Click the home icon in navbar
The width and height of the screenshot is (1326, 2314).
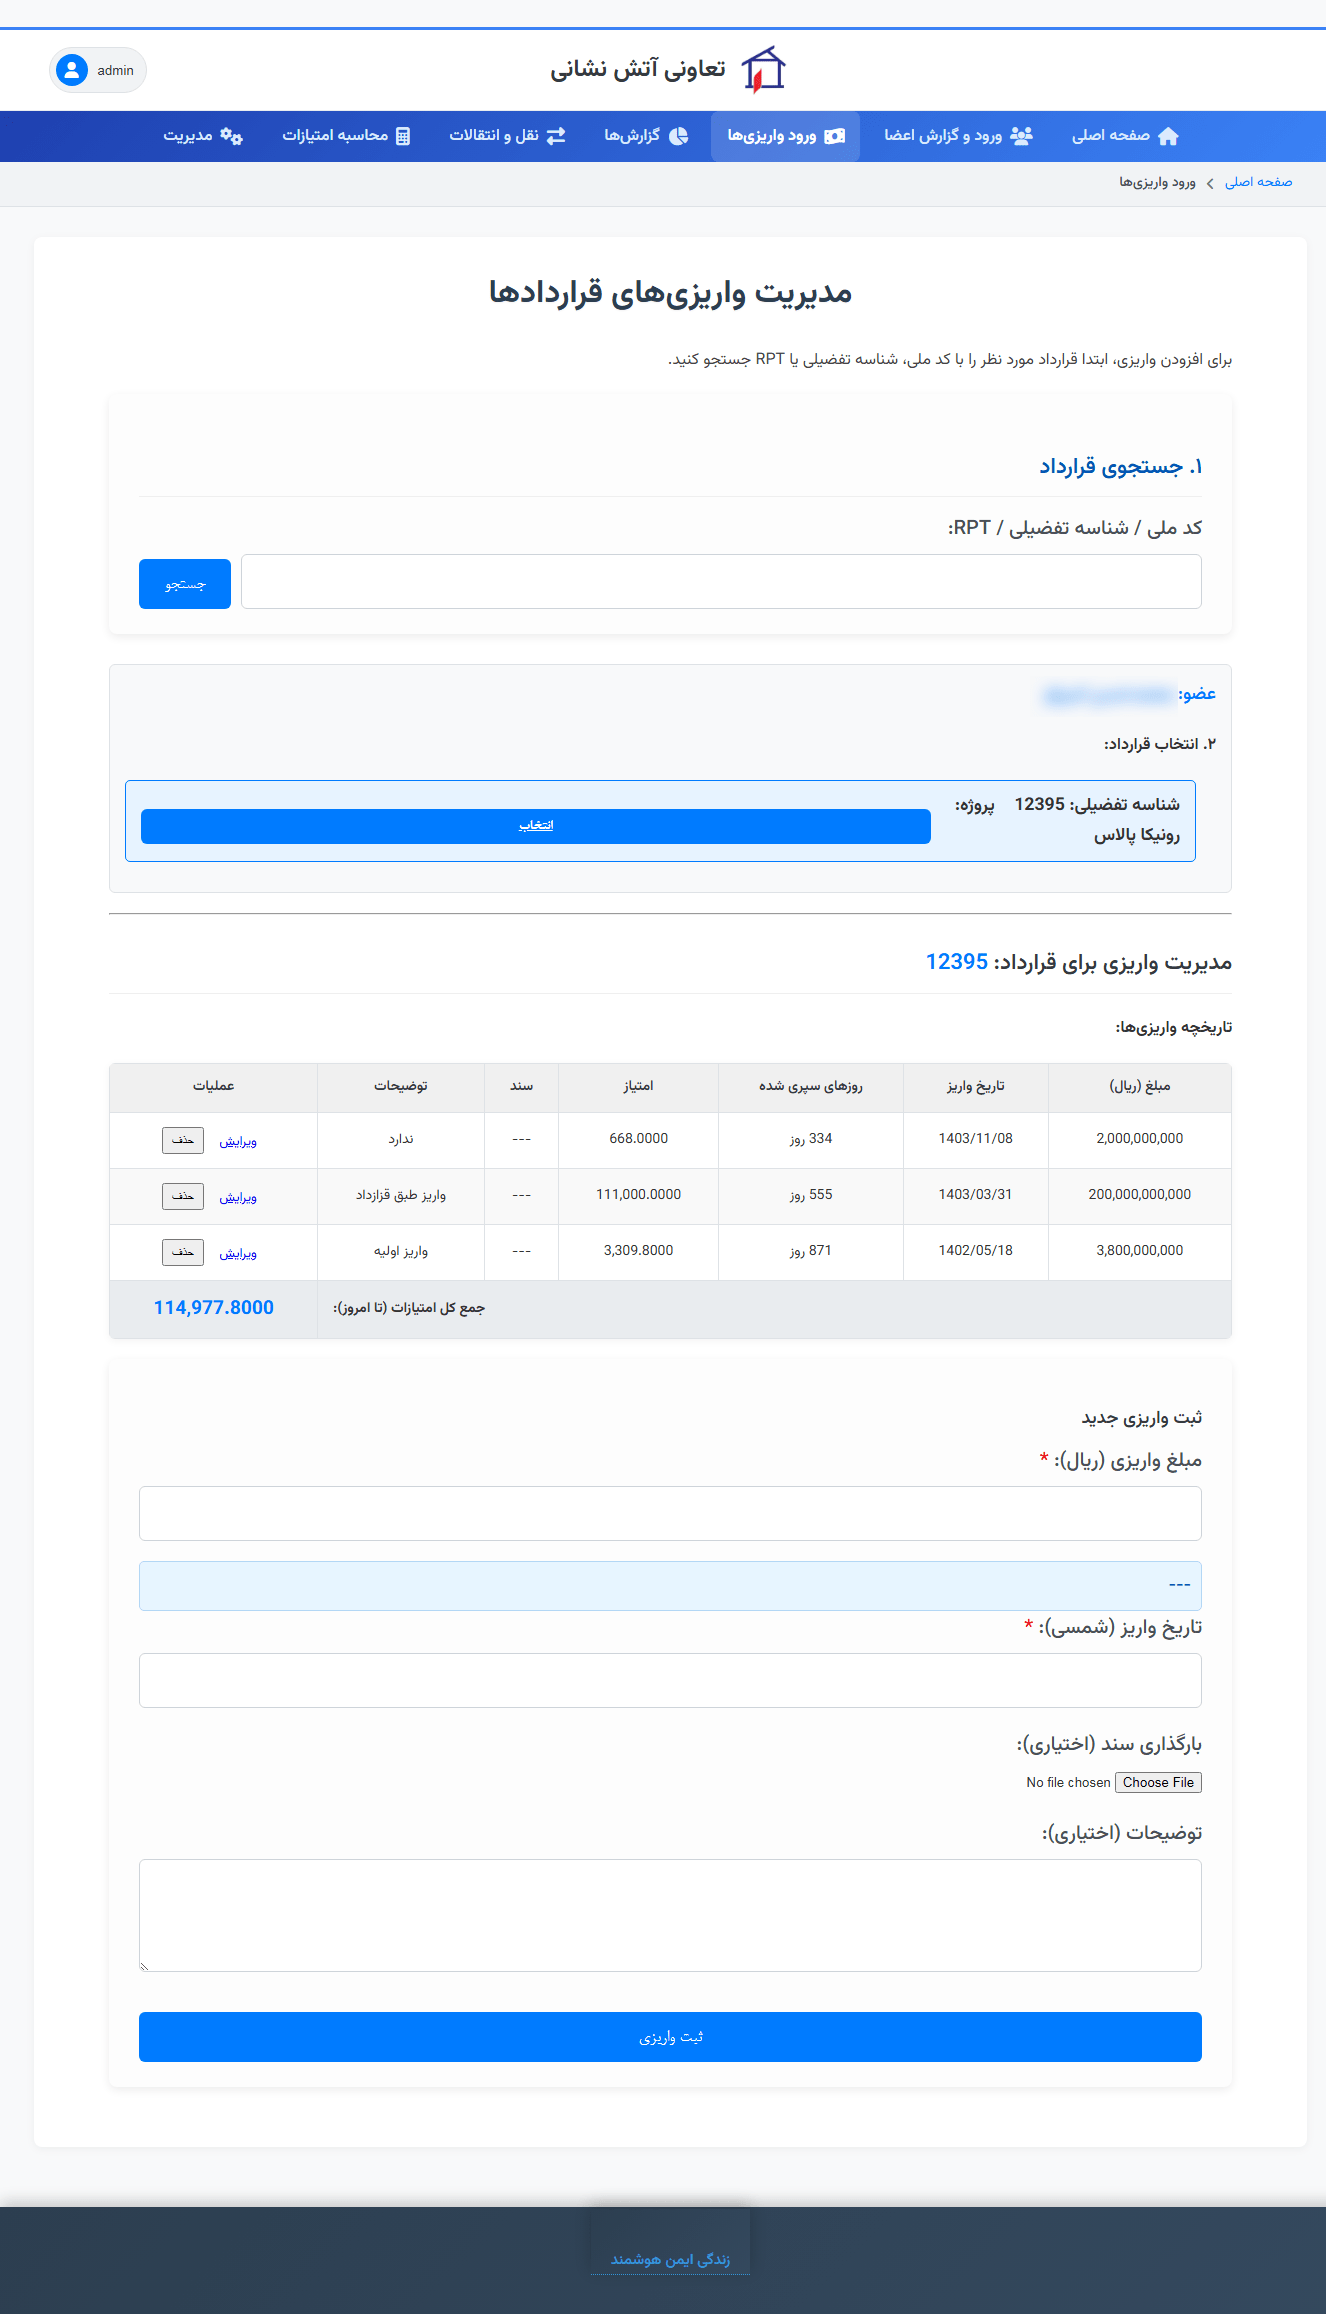coord(1168,136)
